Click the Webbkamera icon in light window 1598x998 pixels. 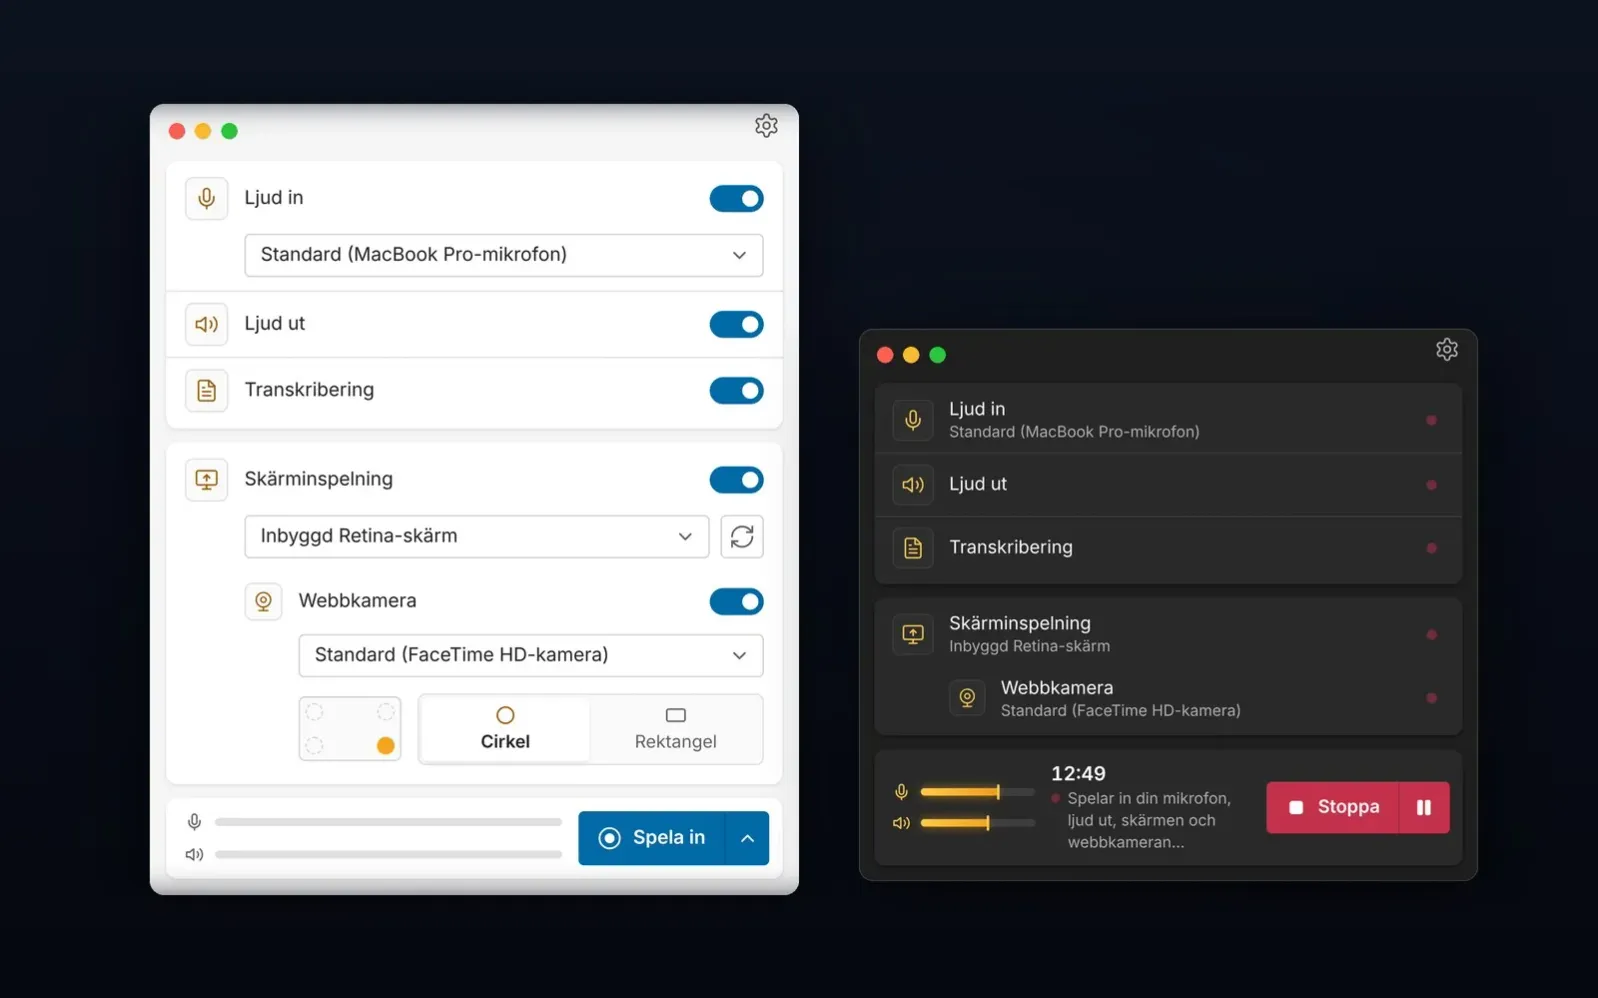(x=263, y=601)
